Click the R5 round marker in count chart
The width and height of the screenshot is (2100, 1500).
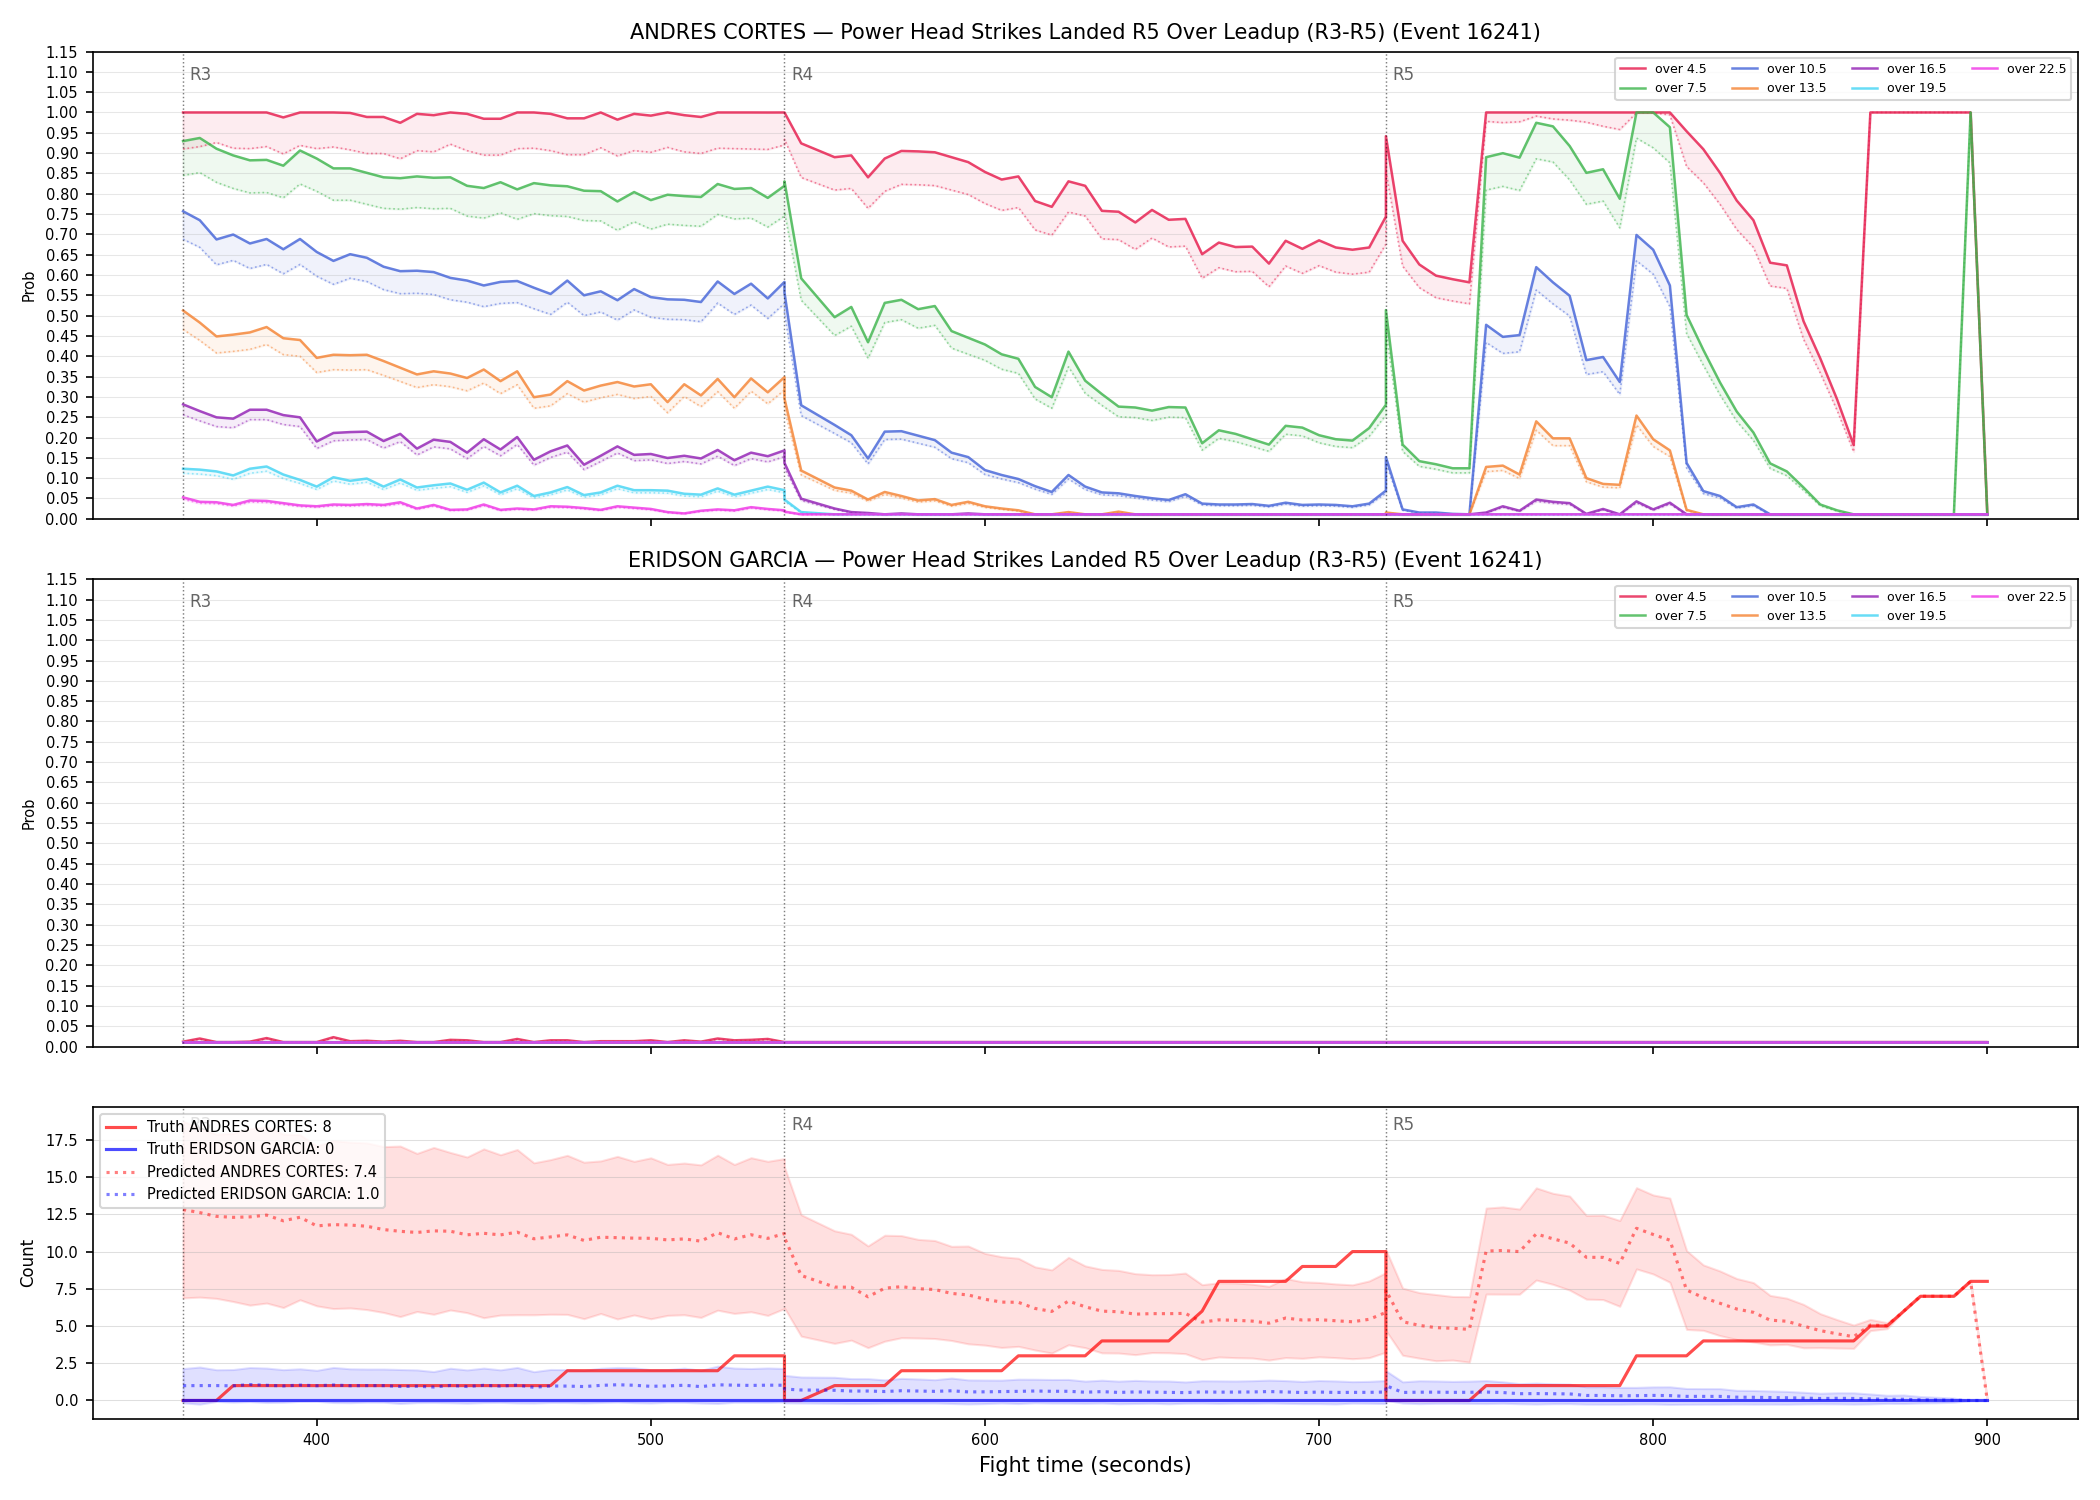(x=1403, y=1124)
